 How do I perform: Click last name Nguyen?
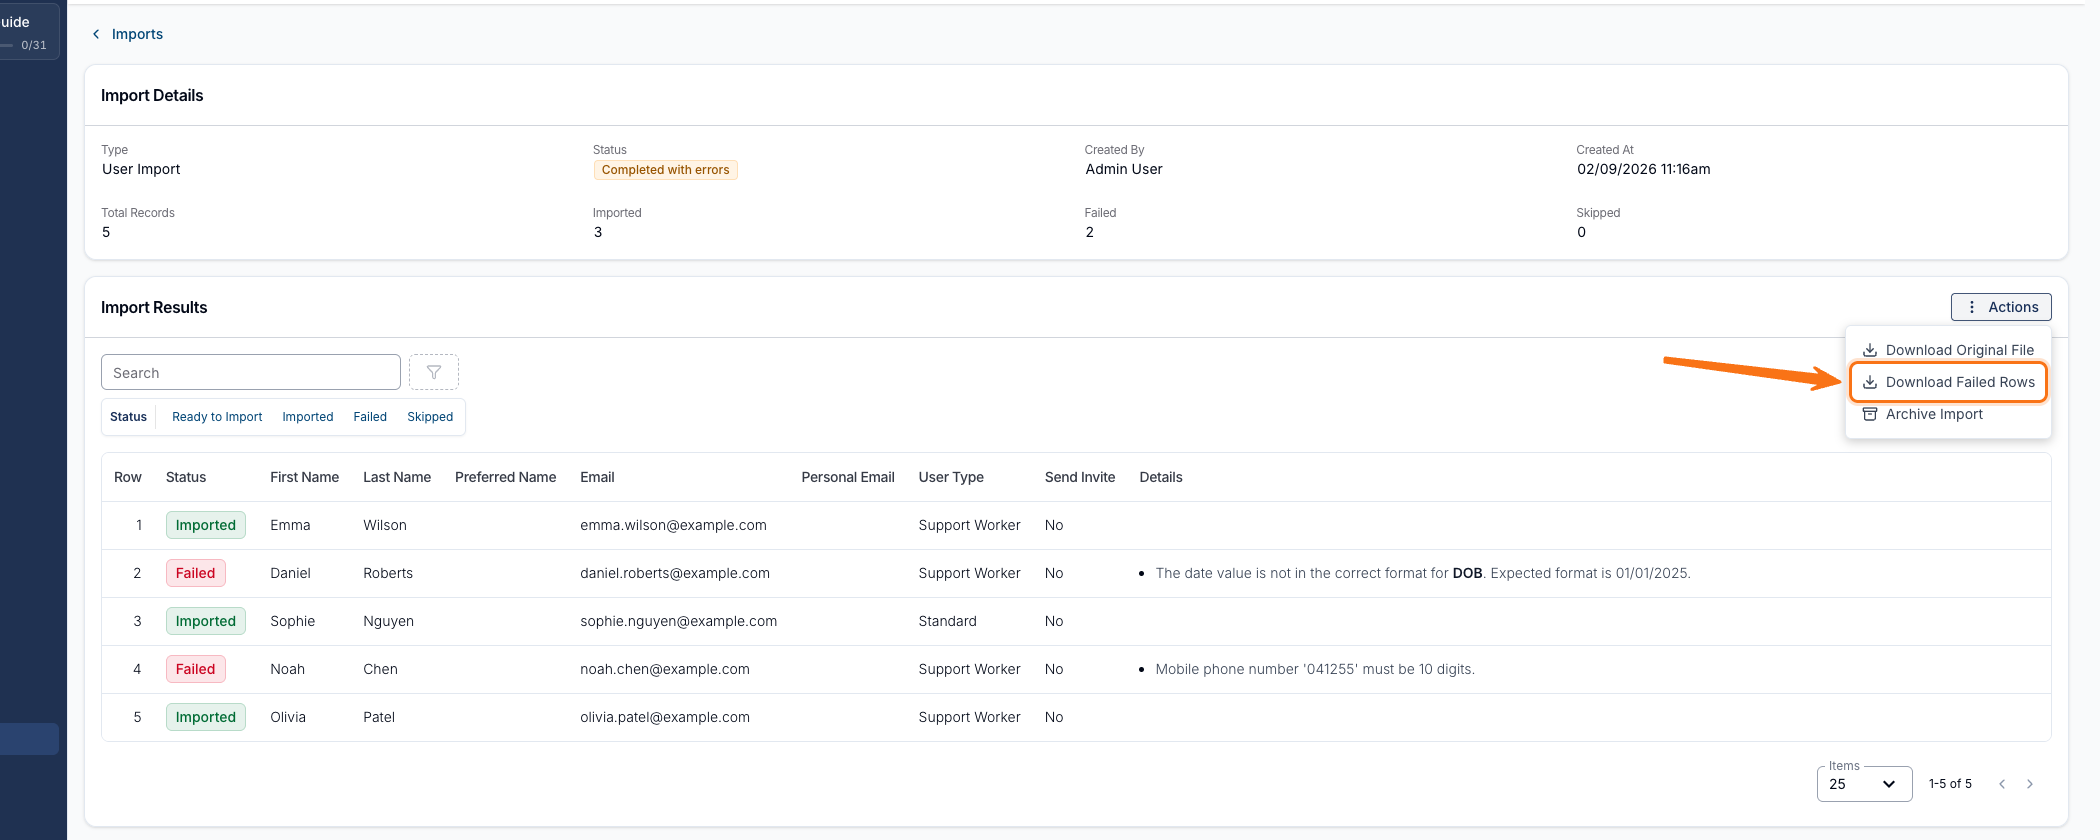388,621
